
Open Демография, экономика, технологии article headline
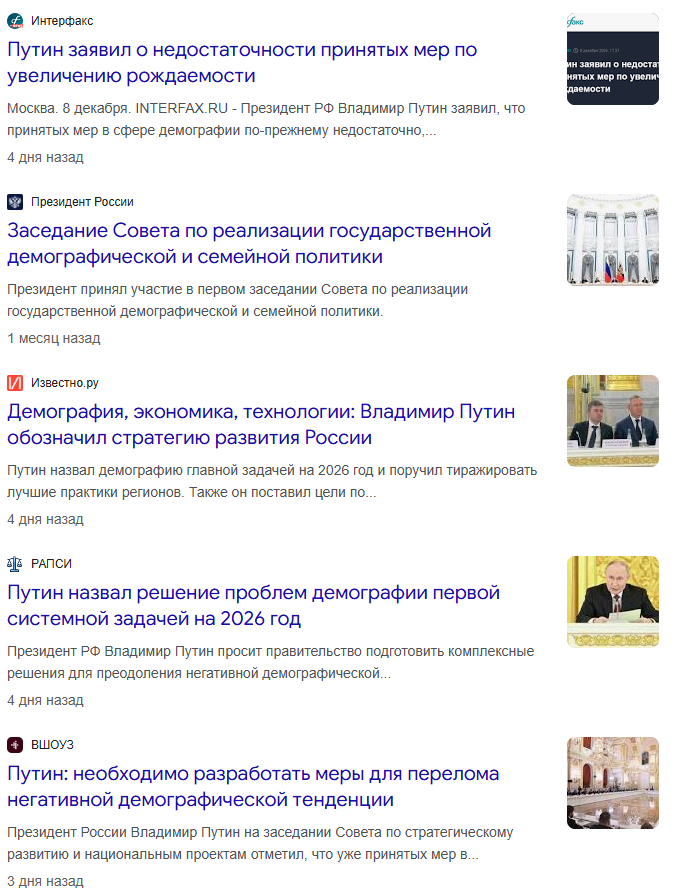(x=261, y=424)
